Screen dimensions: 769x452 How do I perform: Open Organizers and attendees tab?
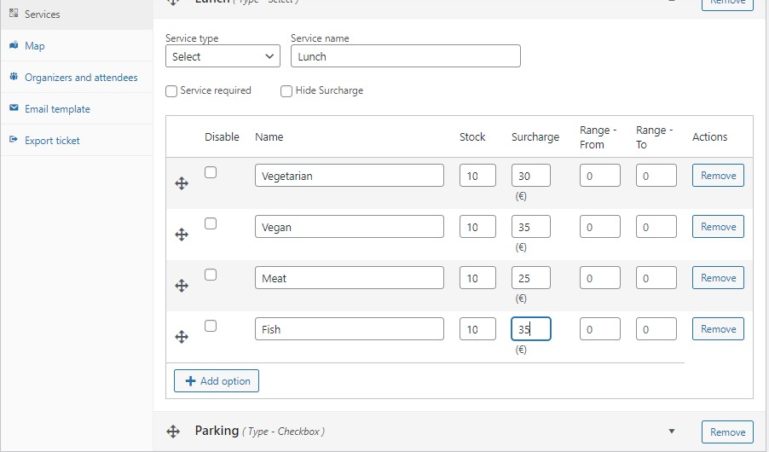point(77,77)
